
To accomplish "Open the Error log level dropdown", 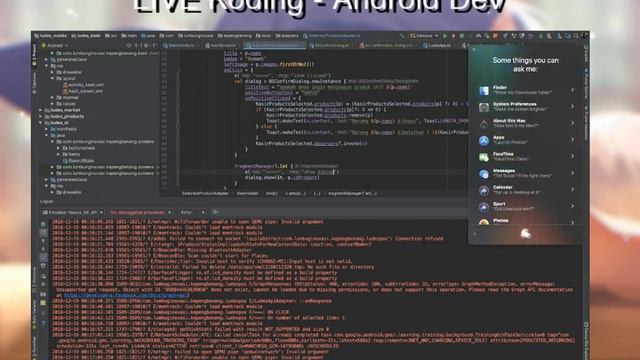I will (x=193, y=212).
